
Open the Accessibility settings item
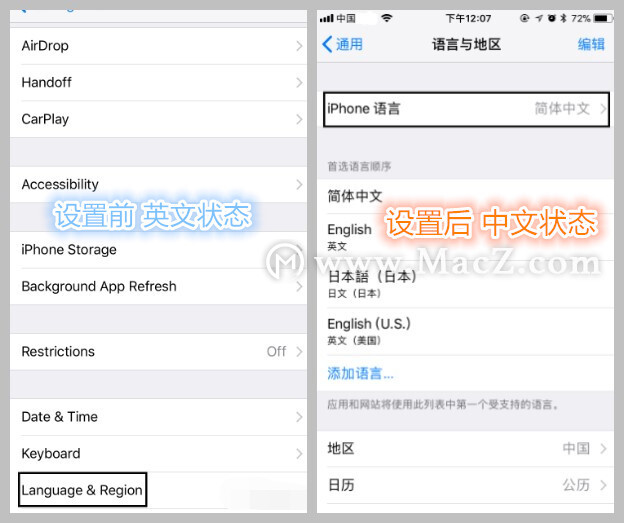[x=158, y=185]
